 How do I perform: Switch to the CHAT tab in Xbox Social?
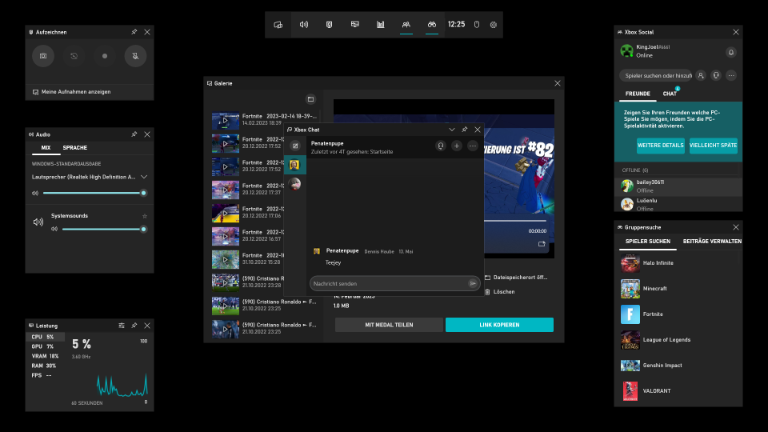[669, 93]
